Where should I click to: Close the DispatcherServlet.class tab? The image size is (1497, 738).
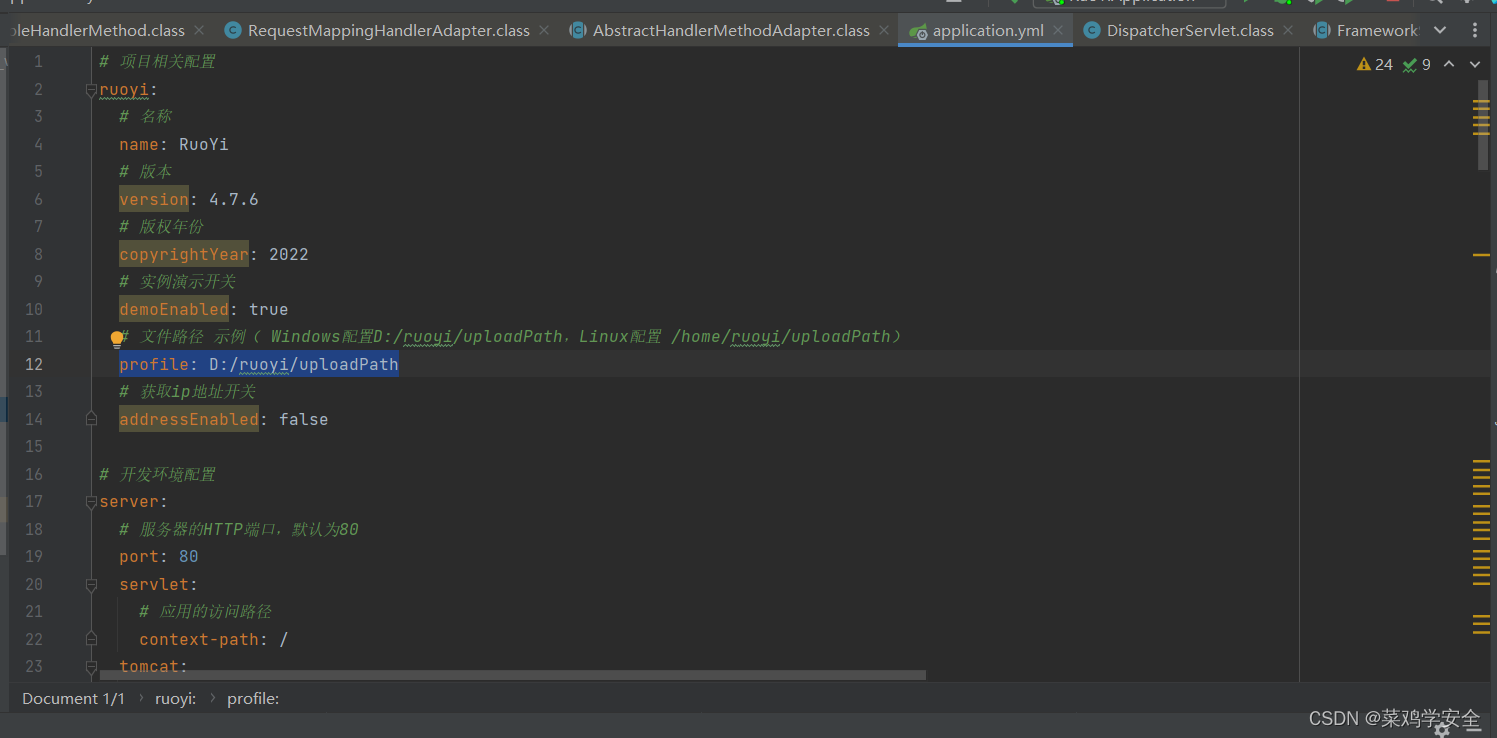(1288, 30)
